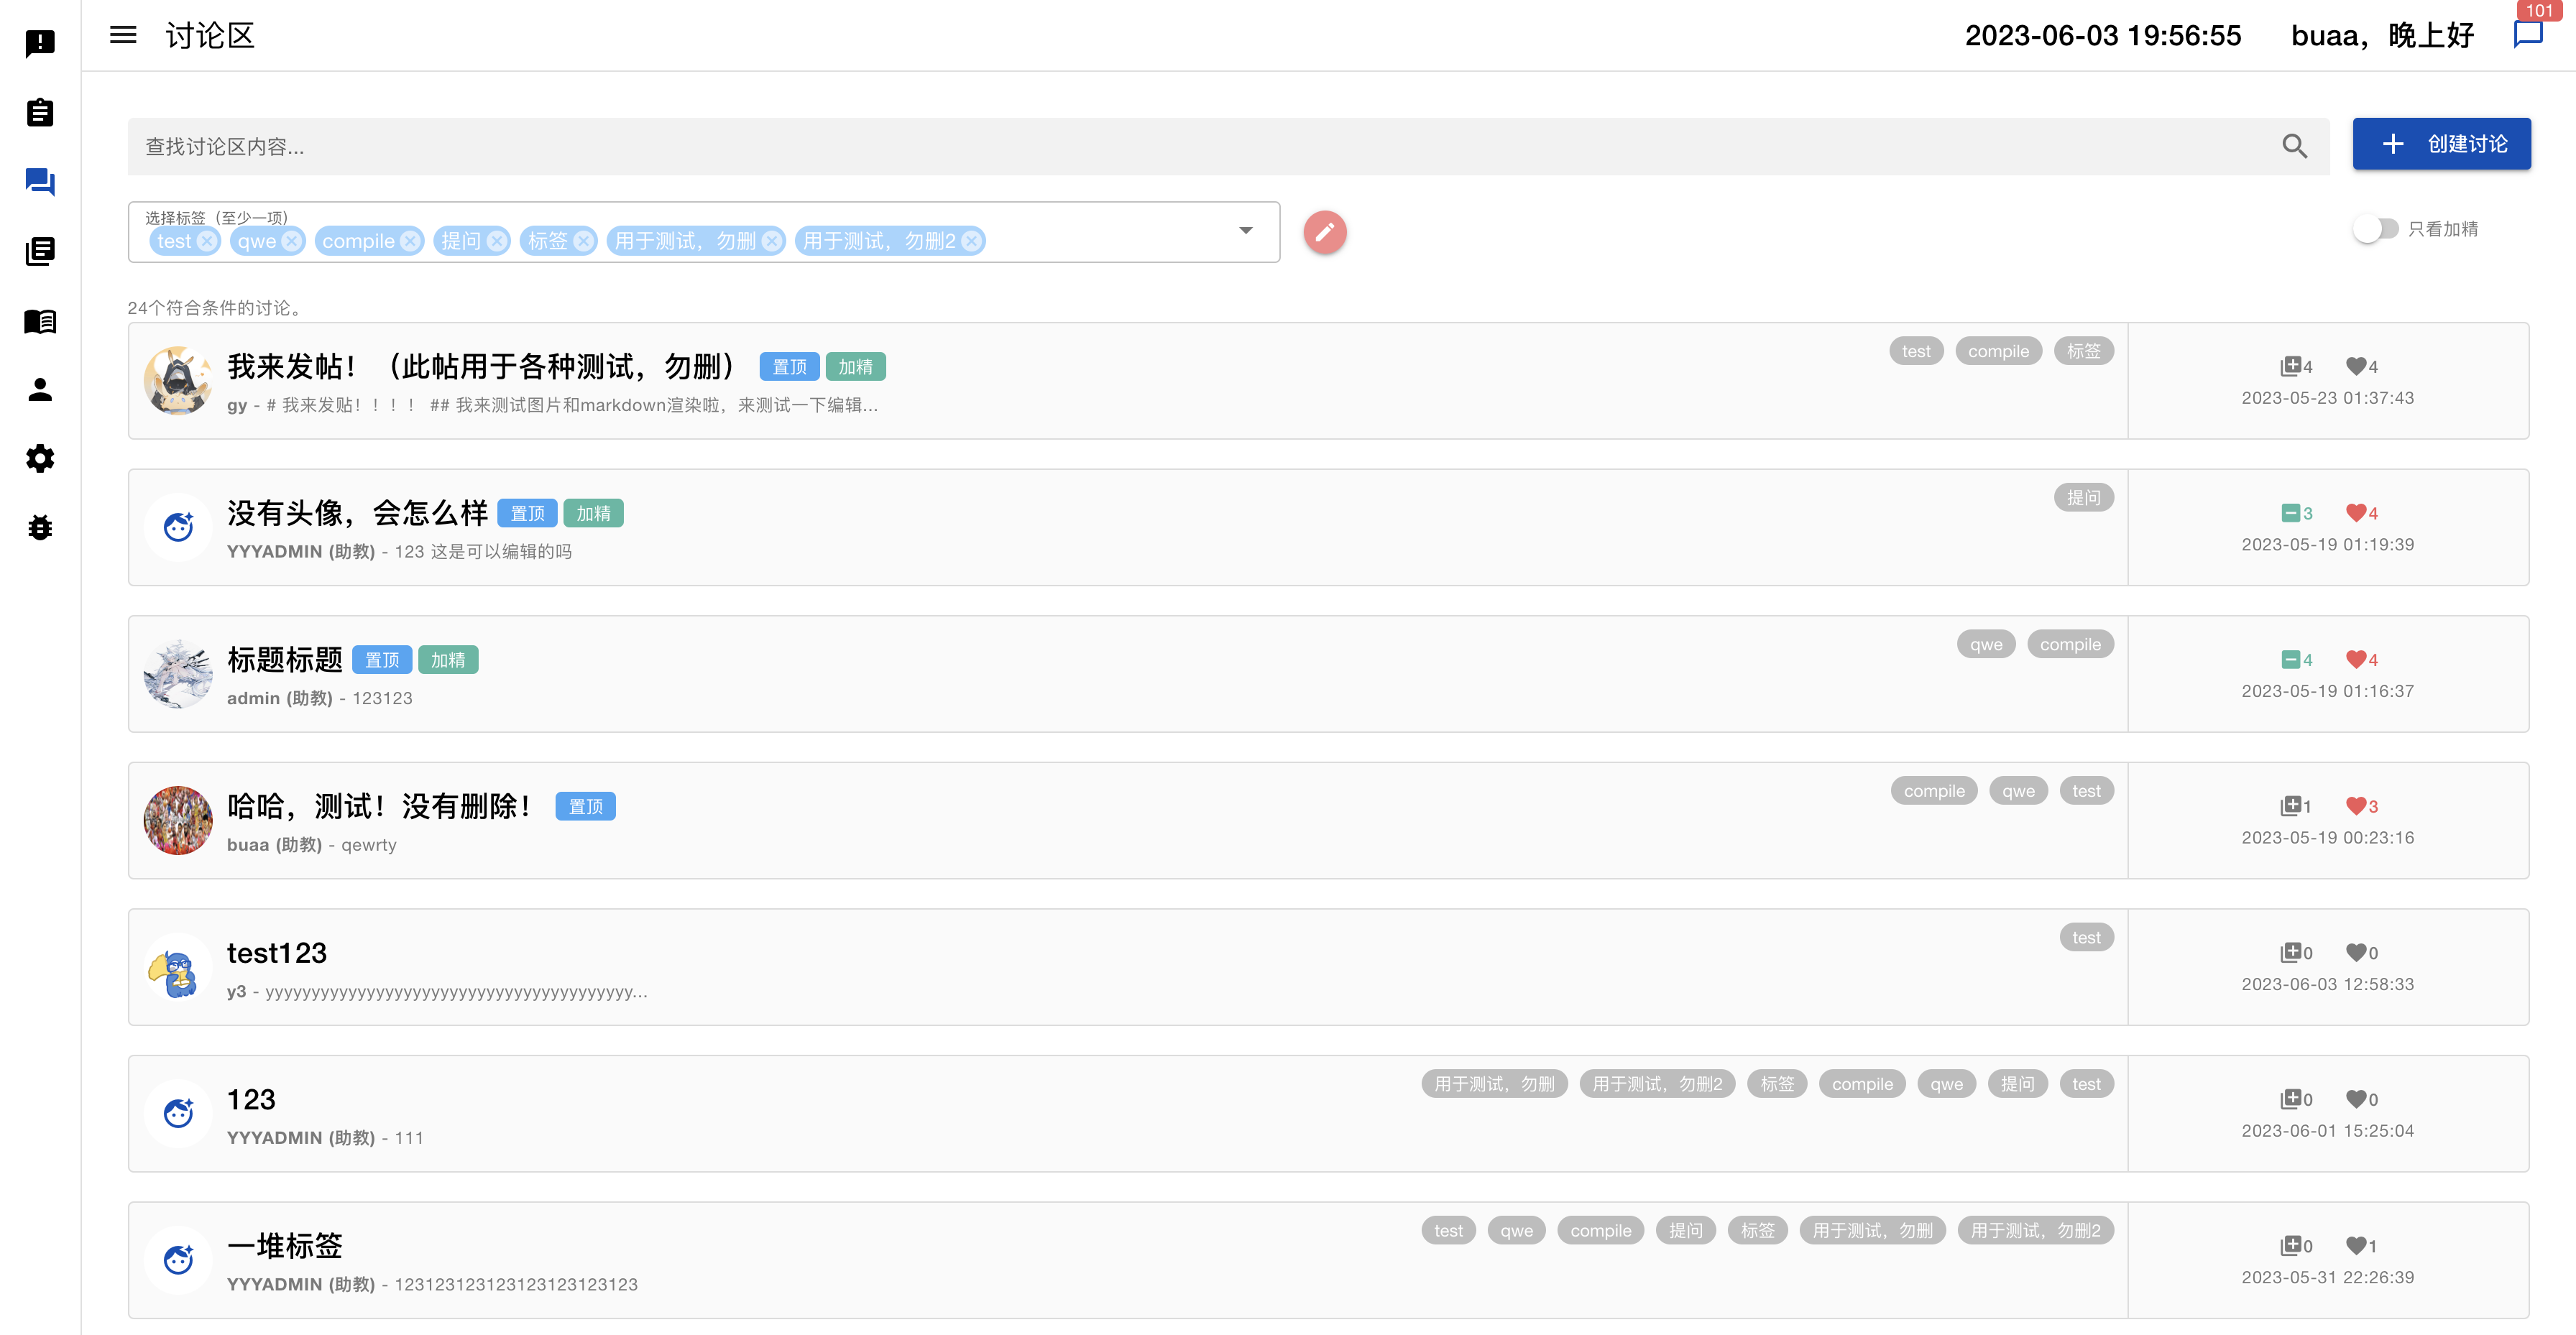Viewport: 2576px width, 1335px height.
Task: Remove the '提问' tag chip
Action: click(x=497, y=241)
